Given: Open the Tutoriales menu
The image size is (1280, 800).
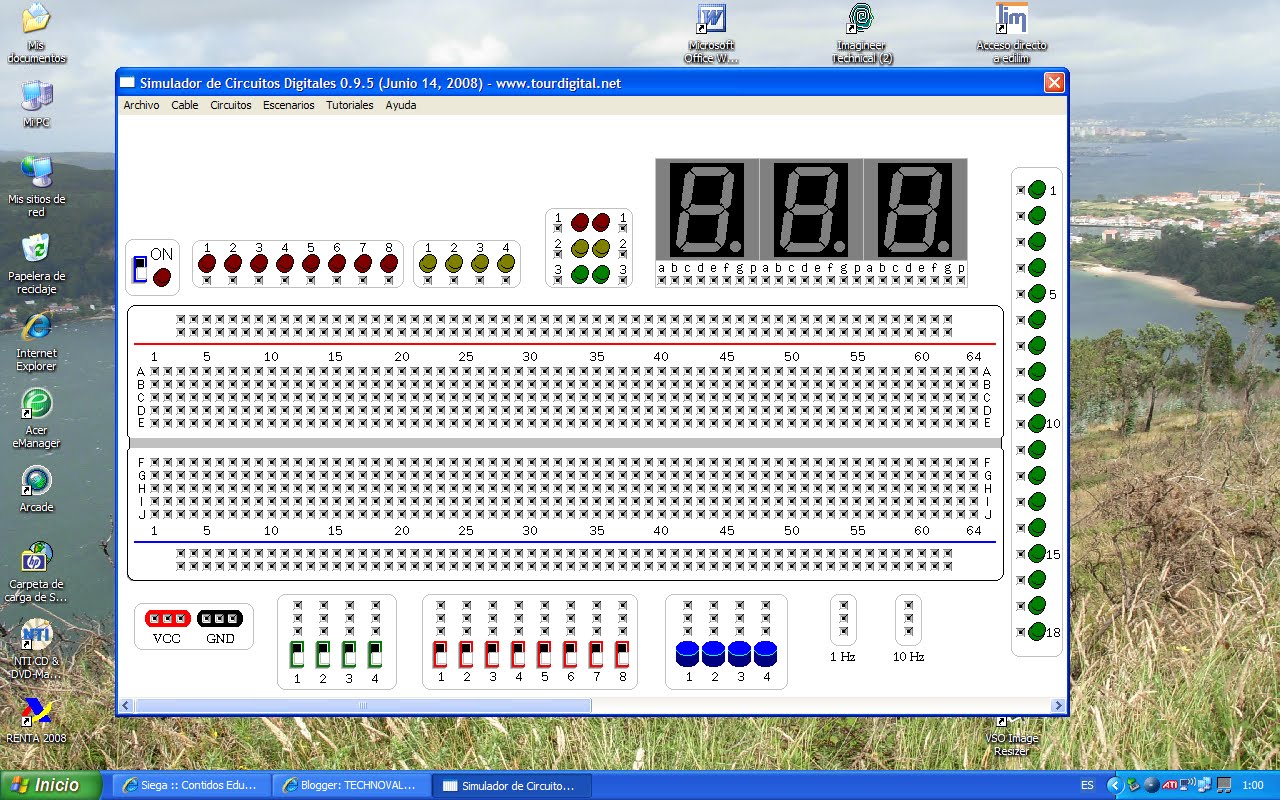Looking at the screenshot, I should point(349,104).
